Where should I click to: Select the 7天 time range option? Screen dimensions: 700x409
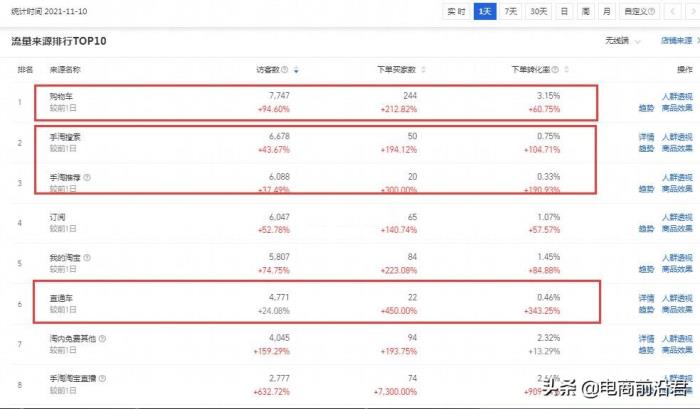511,11
